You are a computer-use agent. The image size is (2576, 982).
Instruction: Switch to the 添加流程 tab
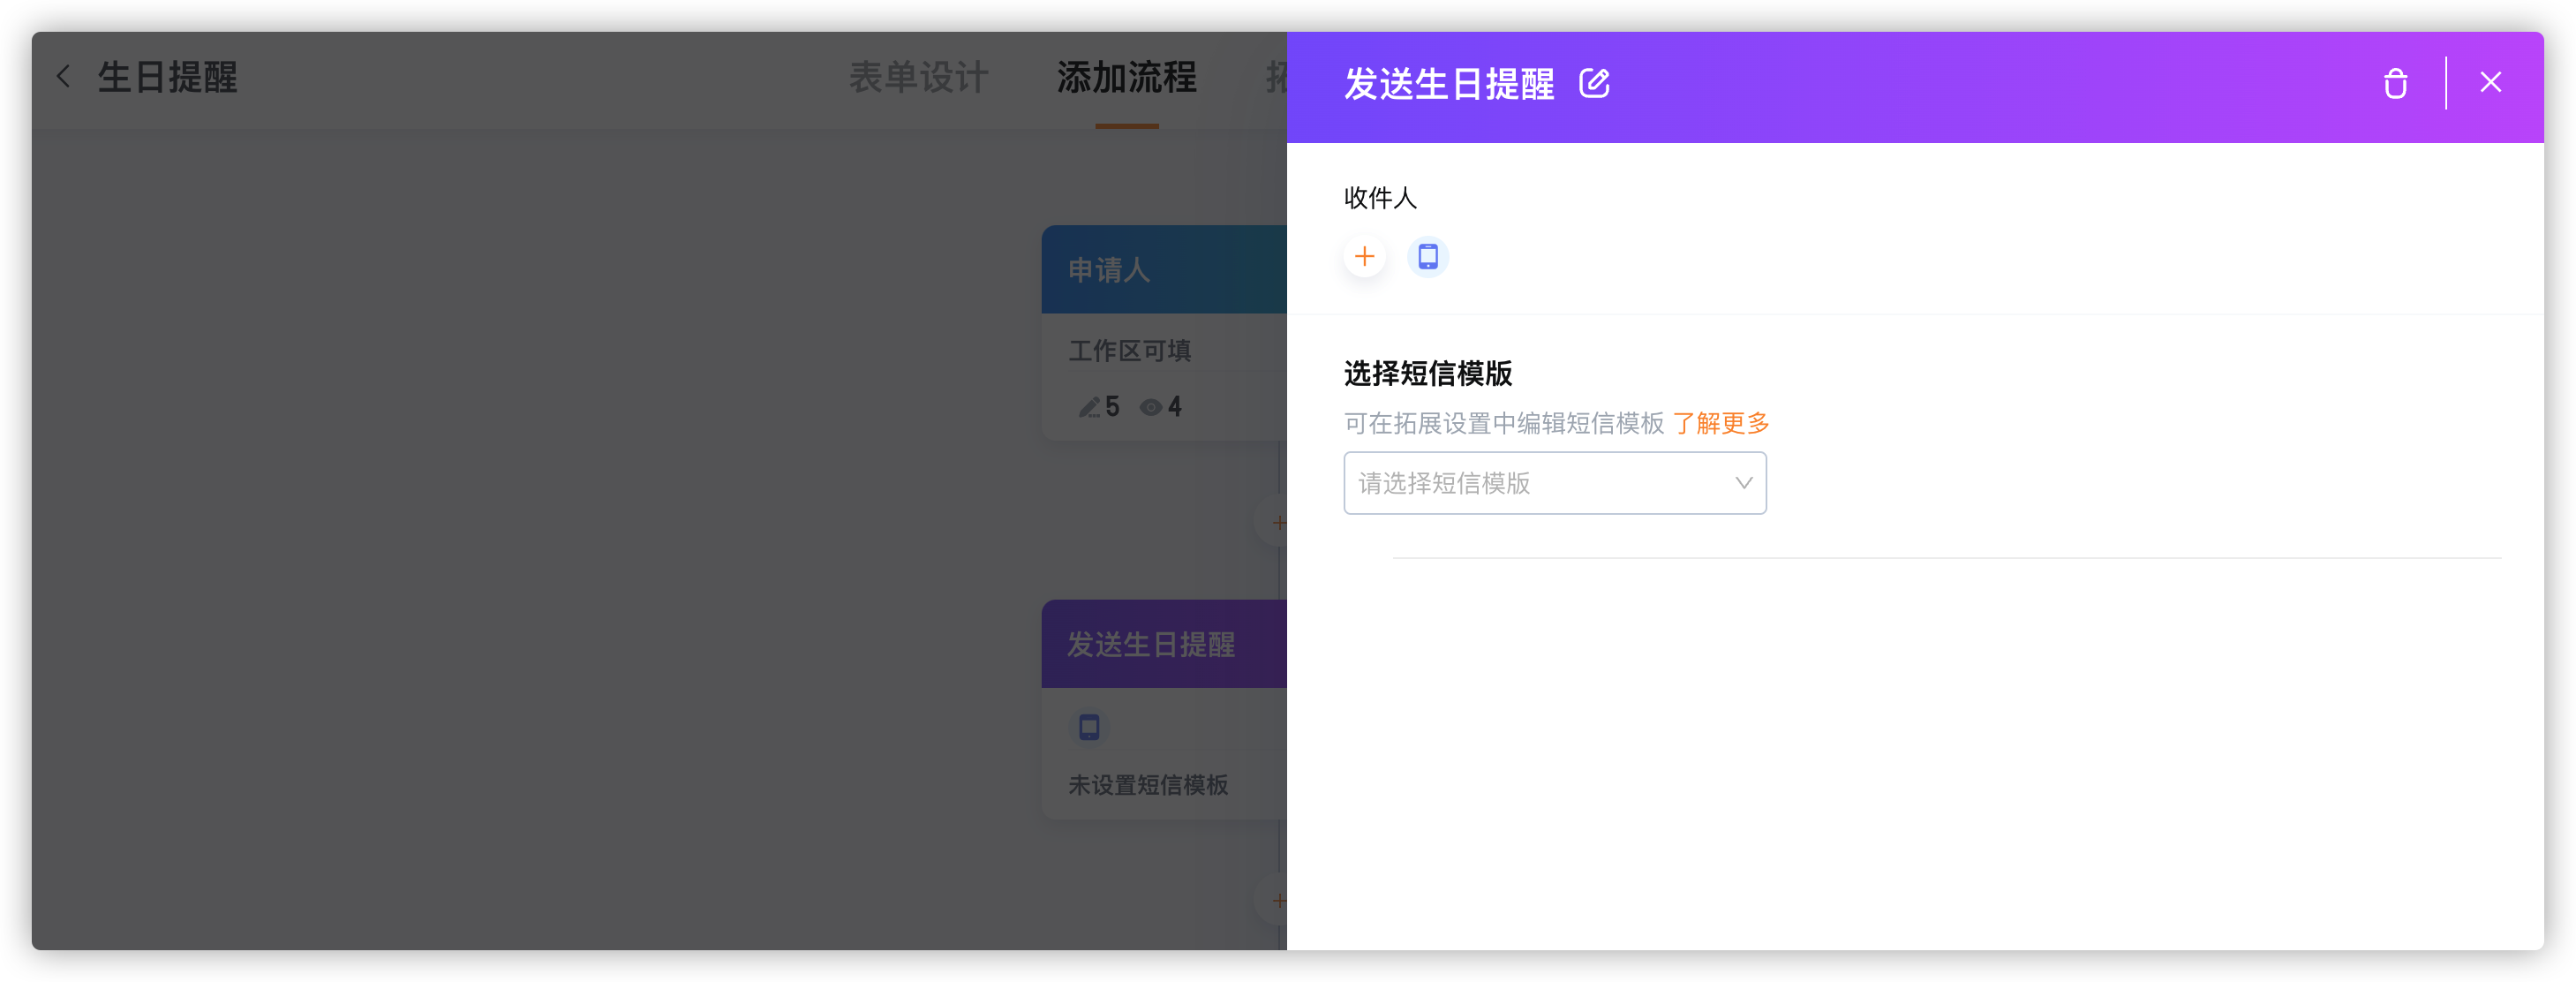pyautogui.click(x=1126, y=77)
